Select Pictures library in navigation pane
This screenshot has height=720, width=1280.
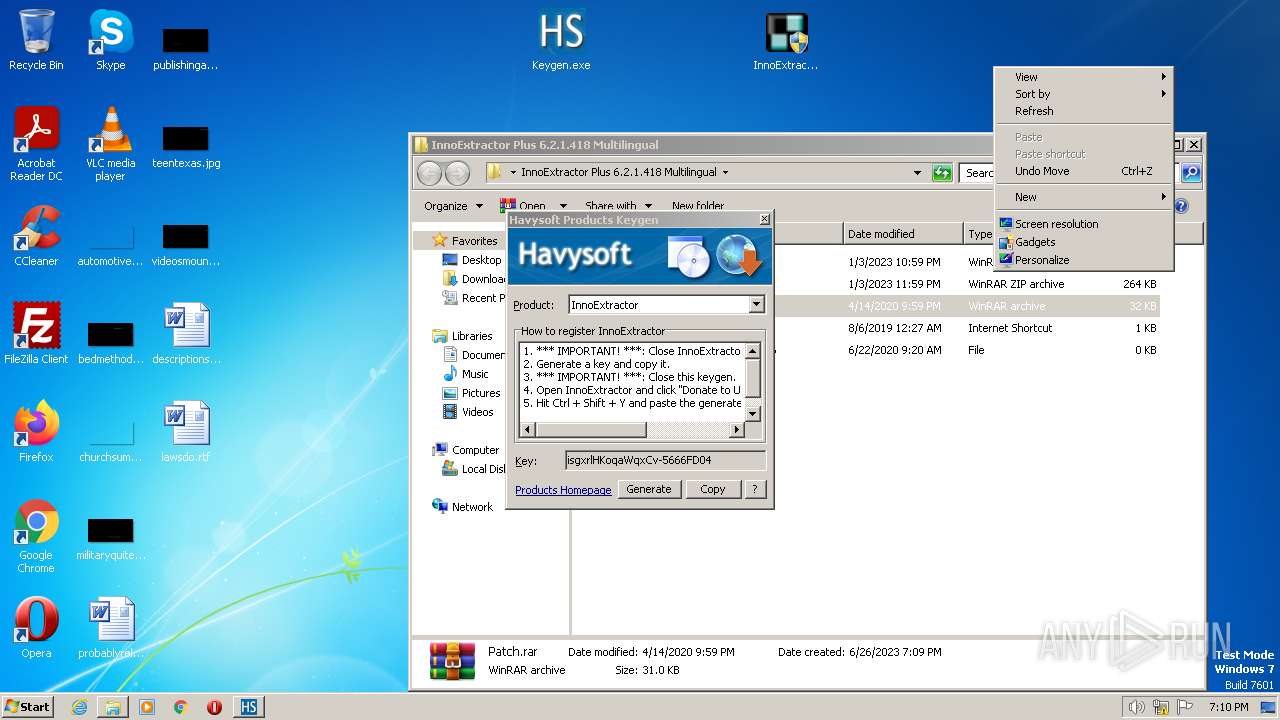coord(480,393)
